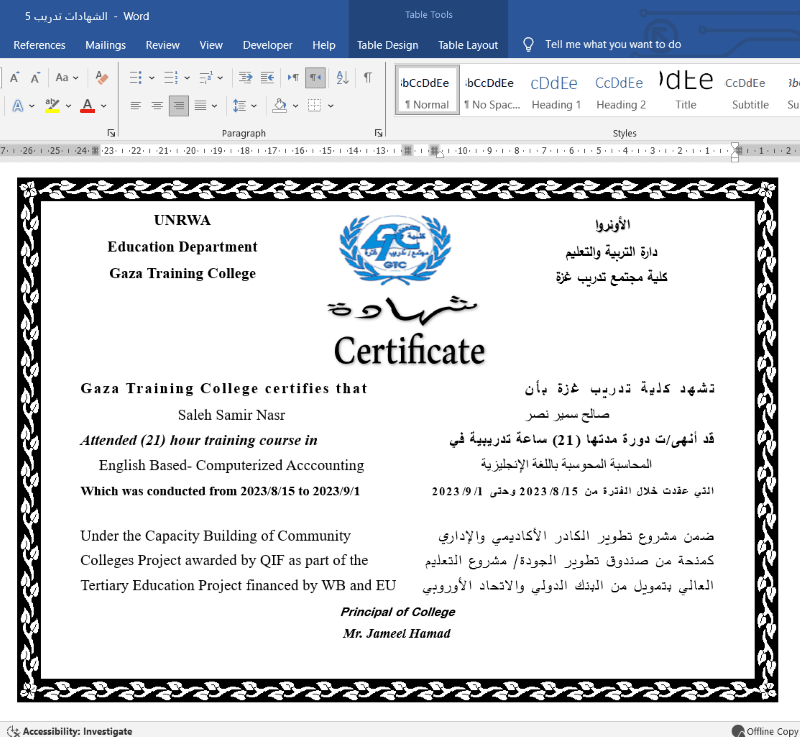Click the Tell me what you want to do box
800x737 pixels.
coord(612,45)
